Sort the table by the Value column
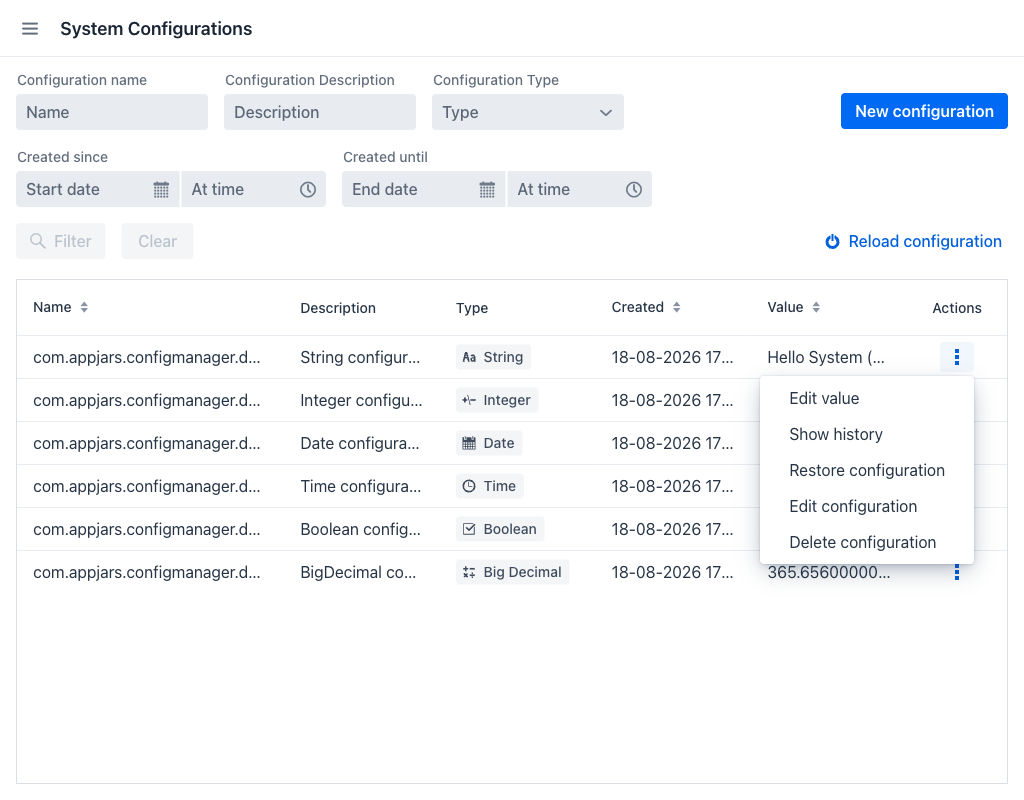The image size is (1024, 800). click(x=816, y=308)
